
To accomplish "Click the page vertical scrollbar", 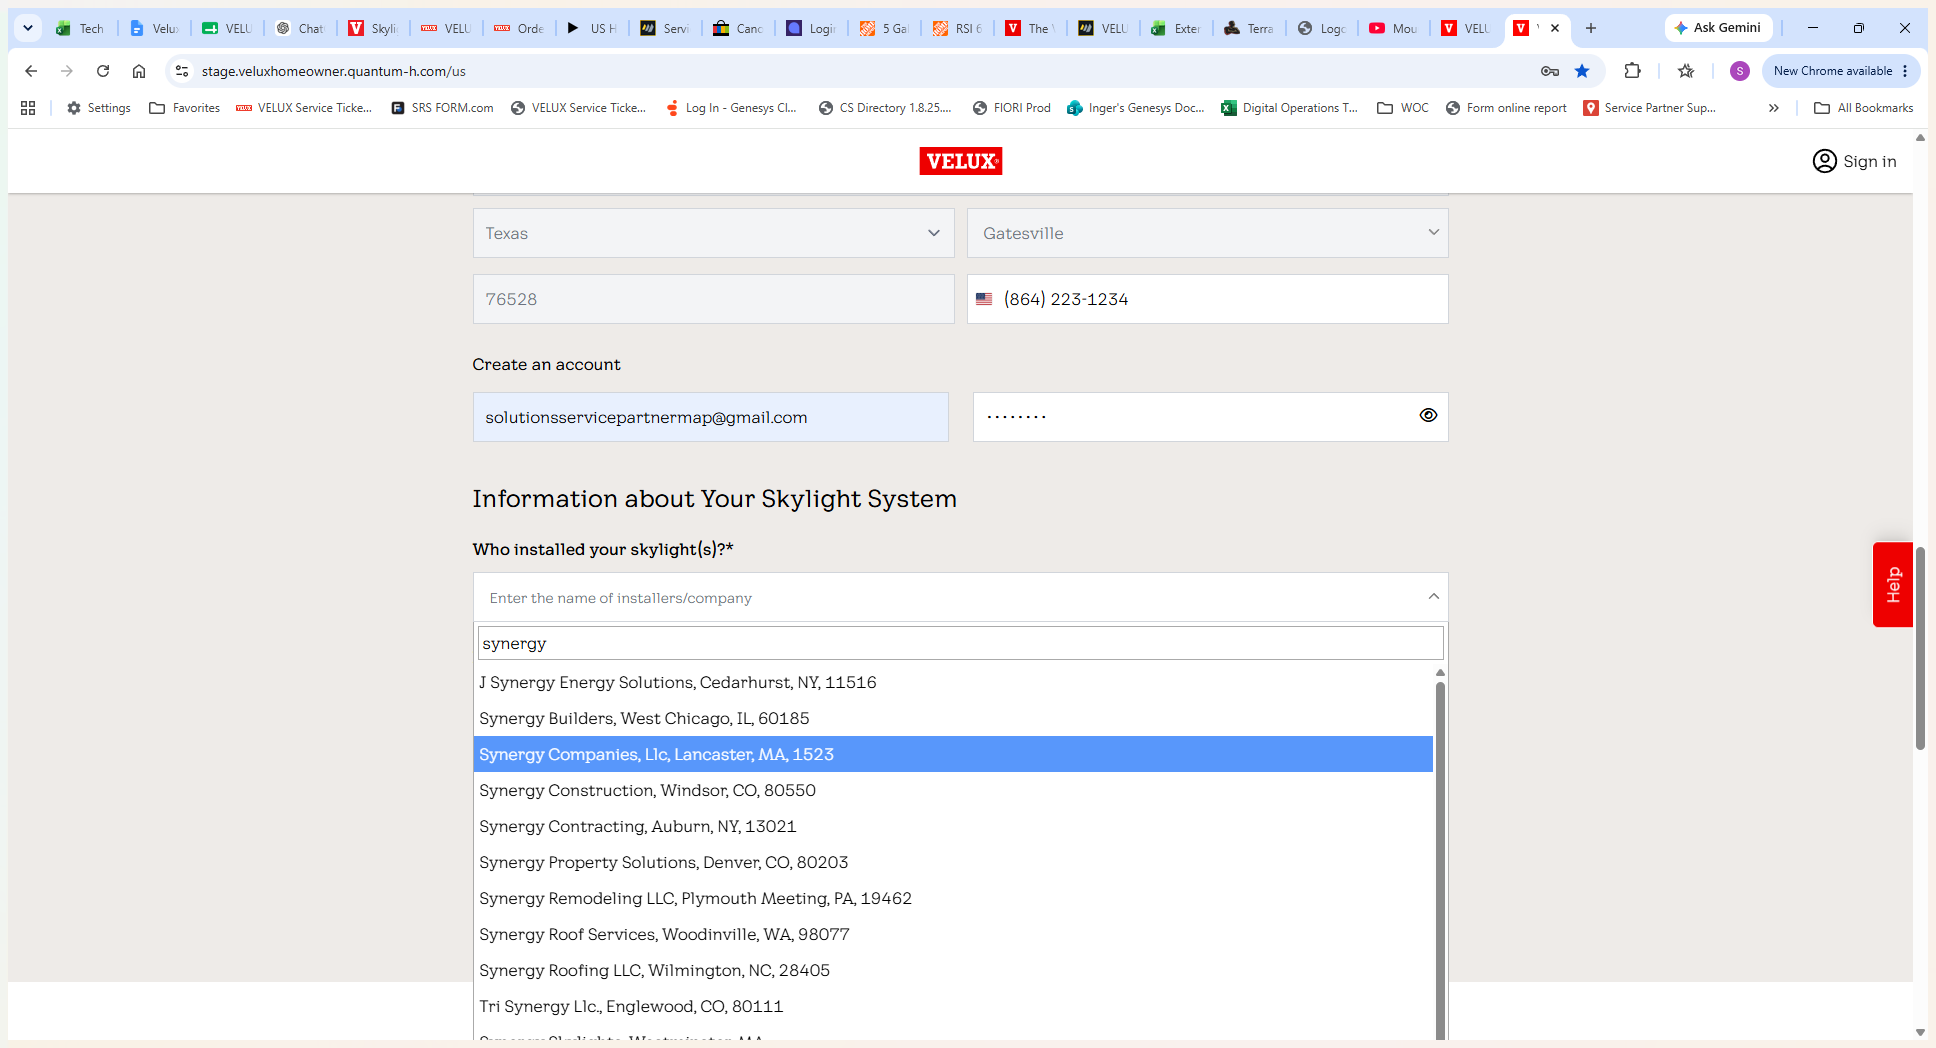I will pyautogui.click(x=1920, y=648).
